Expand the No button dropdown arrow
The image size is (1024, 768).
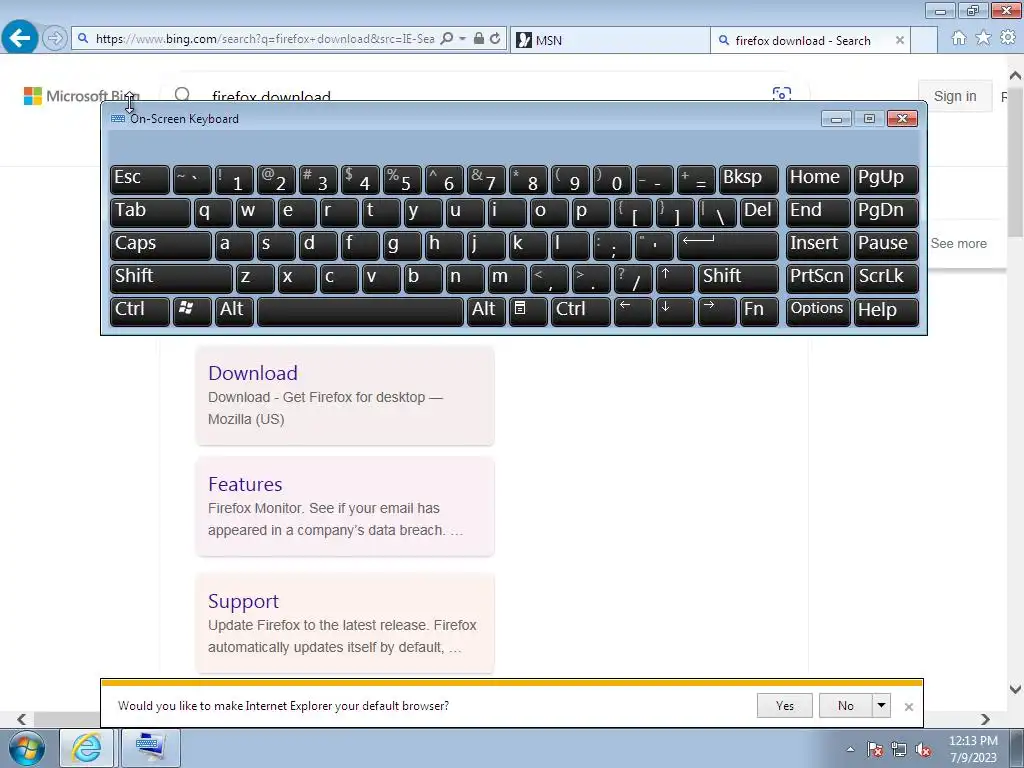(x=881, y=706)
